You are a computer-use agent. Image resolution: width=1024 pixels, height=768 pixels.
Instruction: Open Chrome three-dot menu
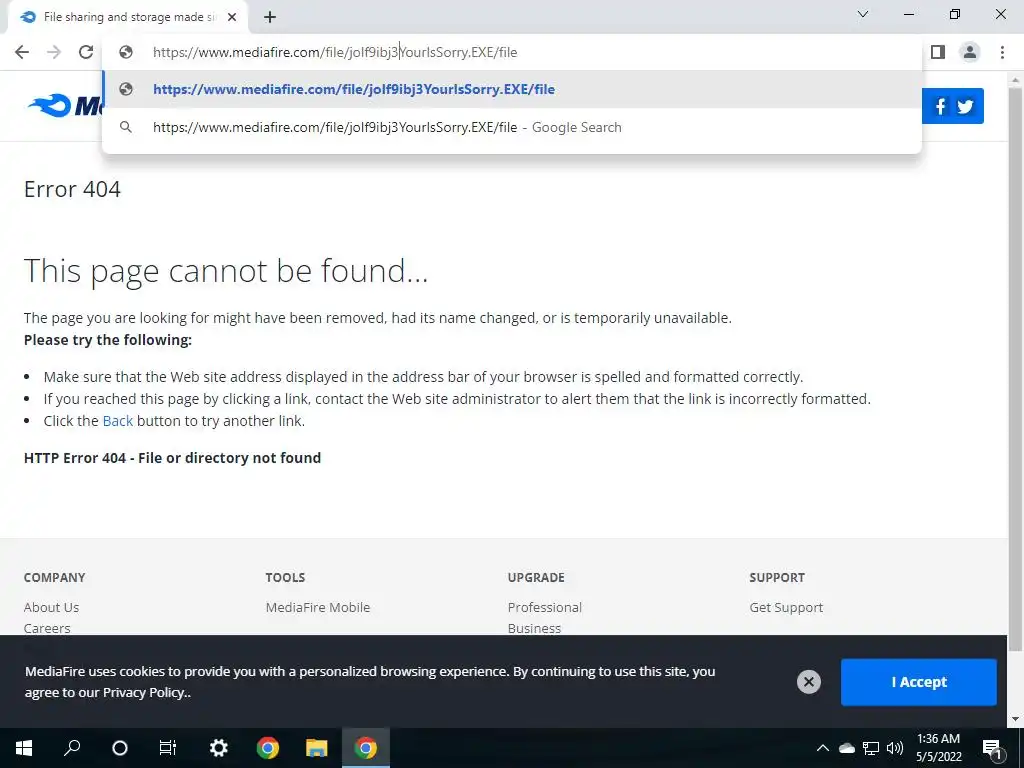(1002, 52)
